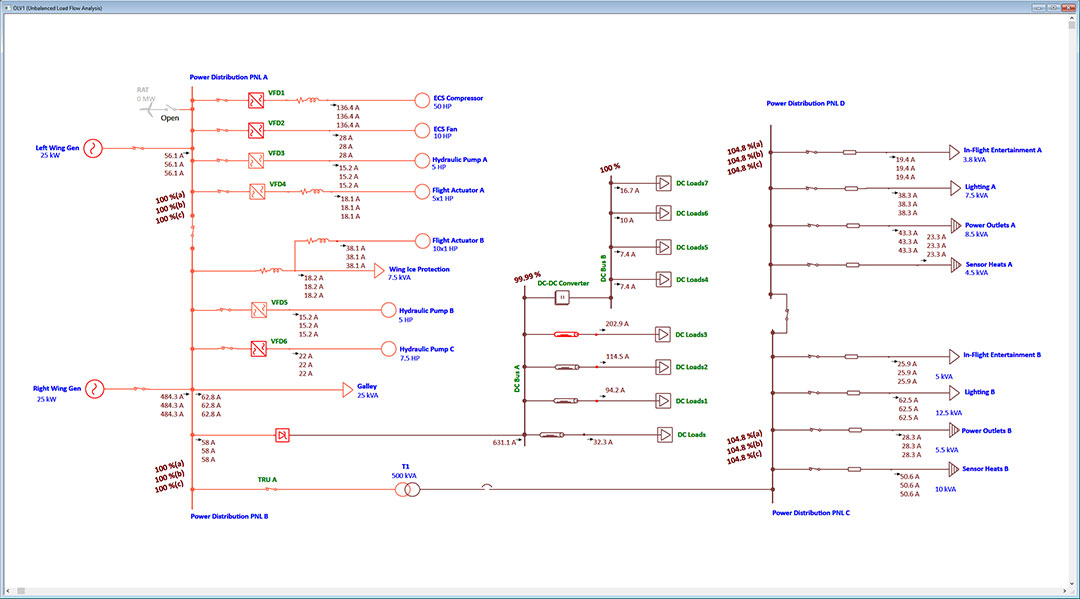The image size is (1080, 599).
Task: Select the VFD1 drive icon
Action: [254, 99]
